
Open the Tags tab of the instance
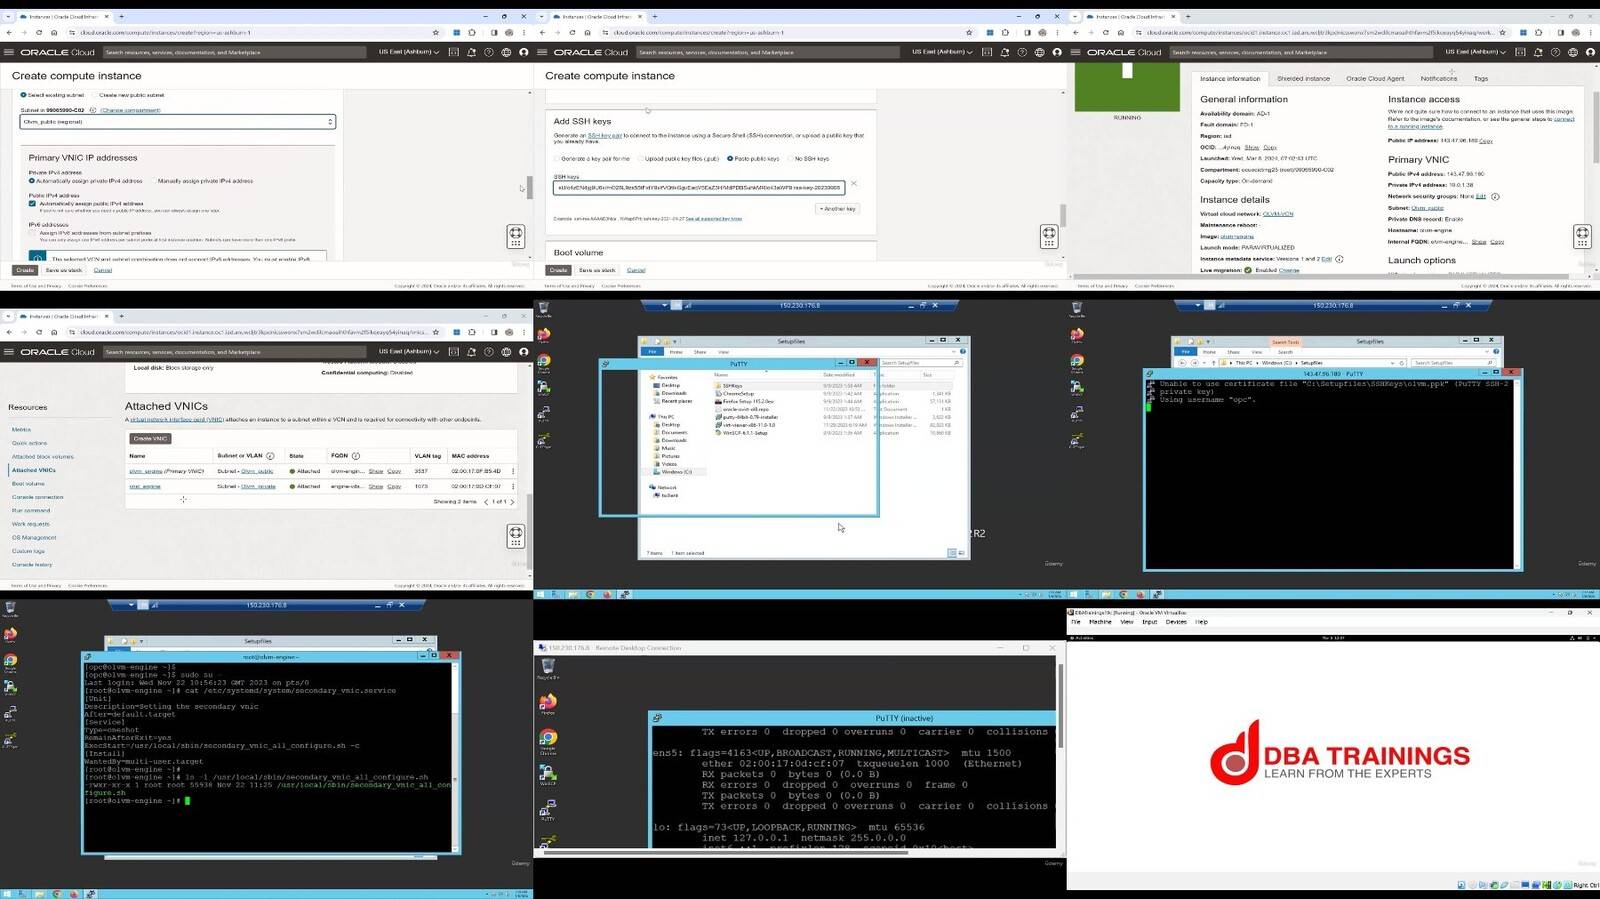(x=1481, y=78)
